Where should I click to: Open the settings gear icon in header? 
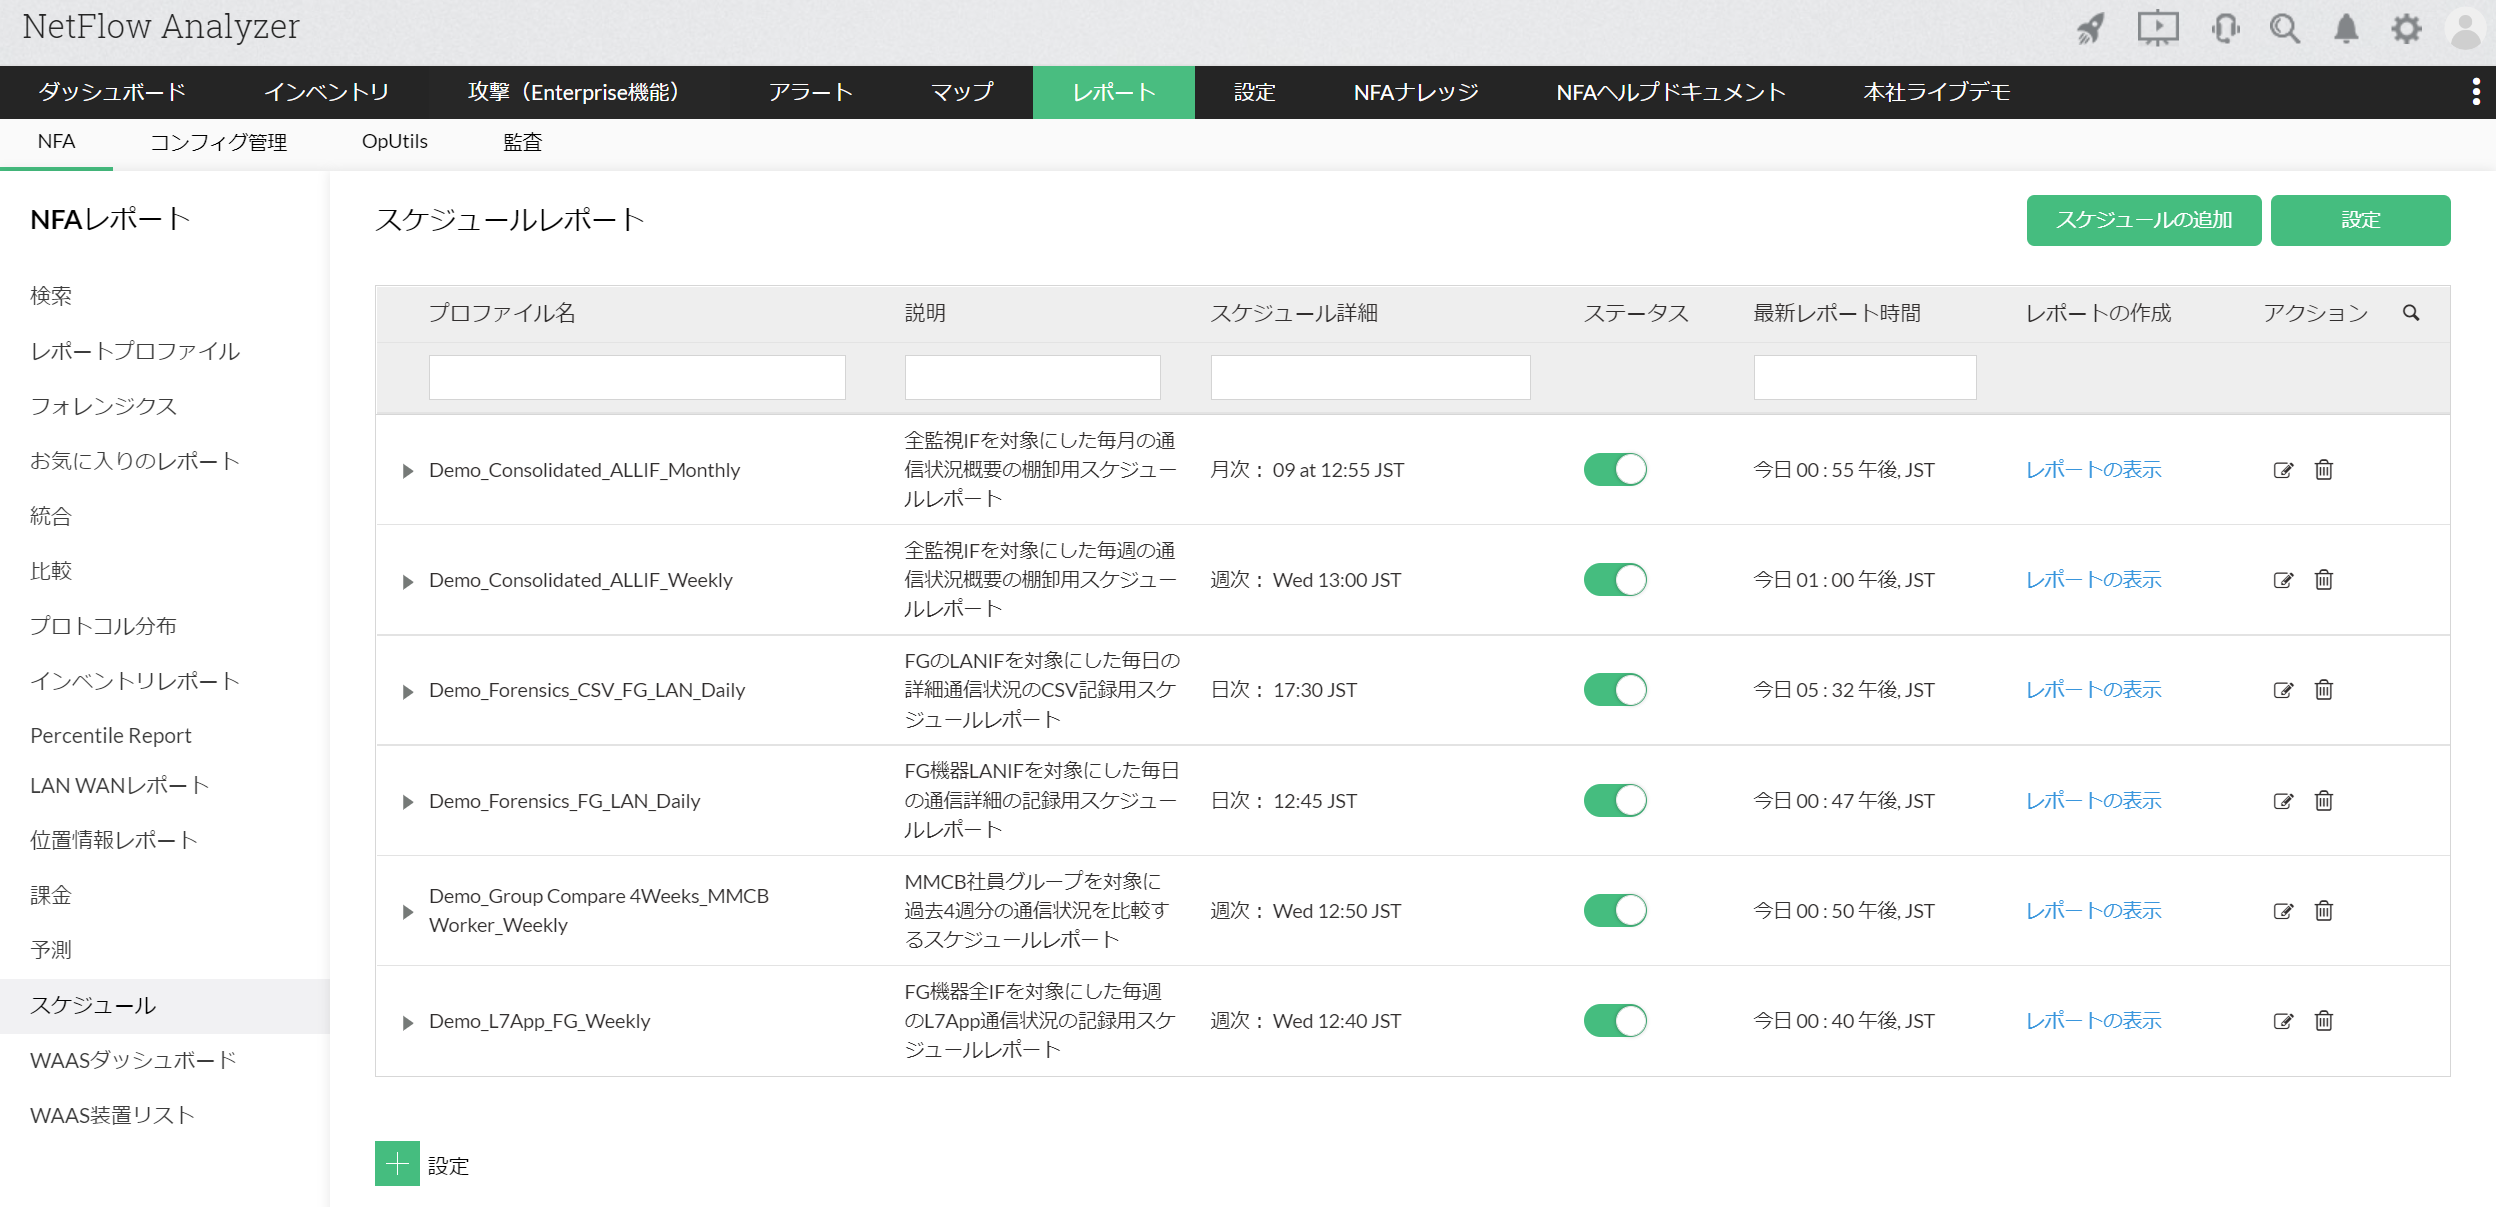(2407, 28)
